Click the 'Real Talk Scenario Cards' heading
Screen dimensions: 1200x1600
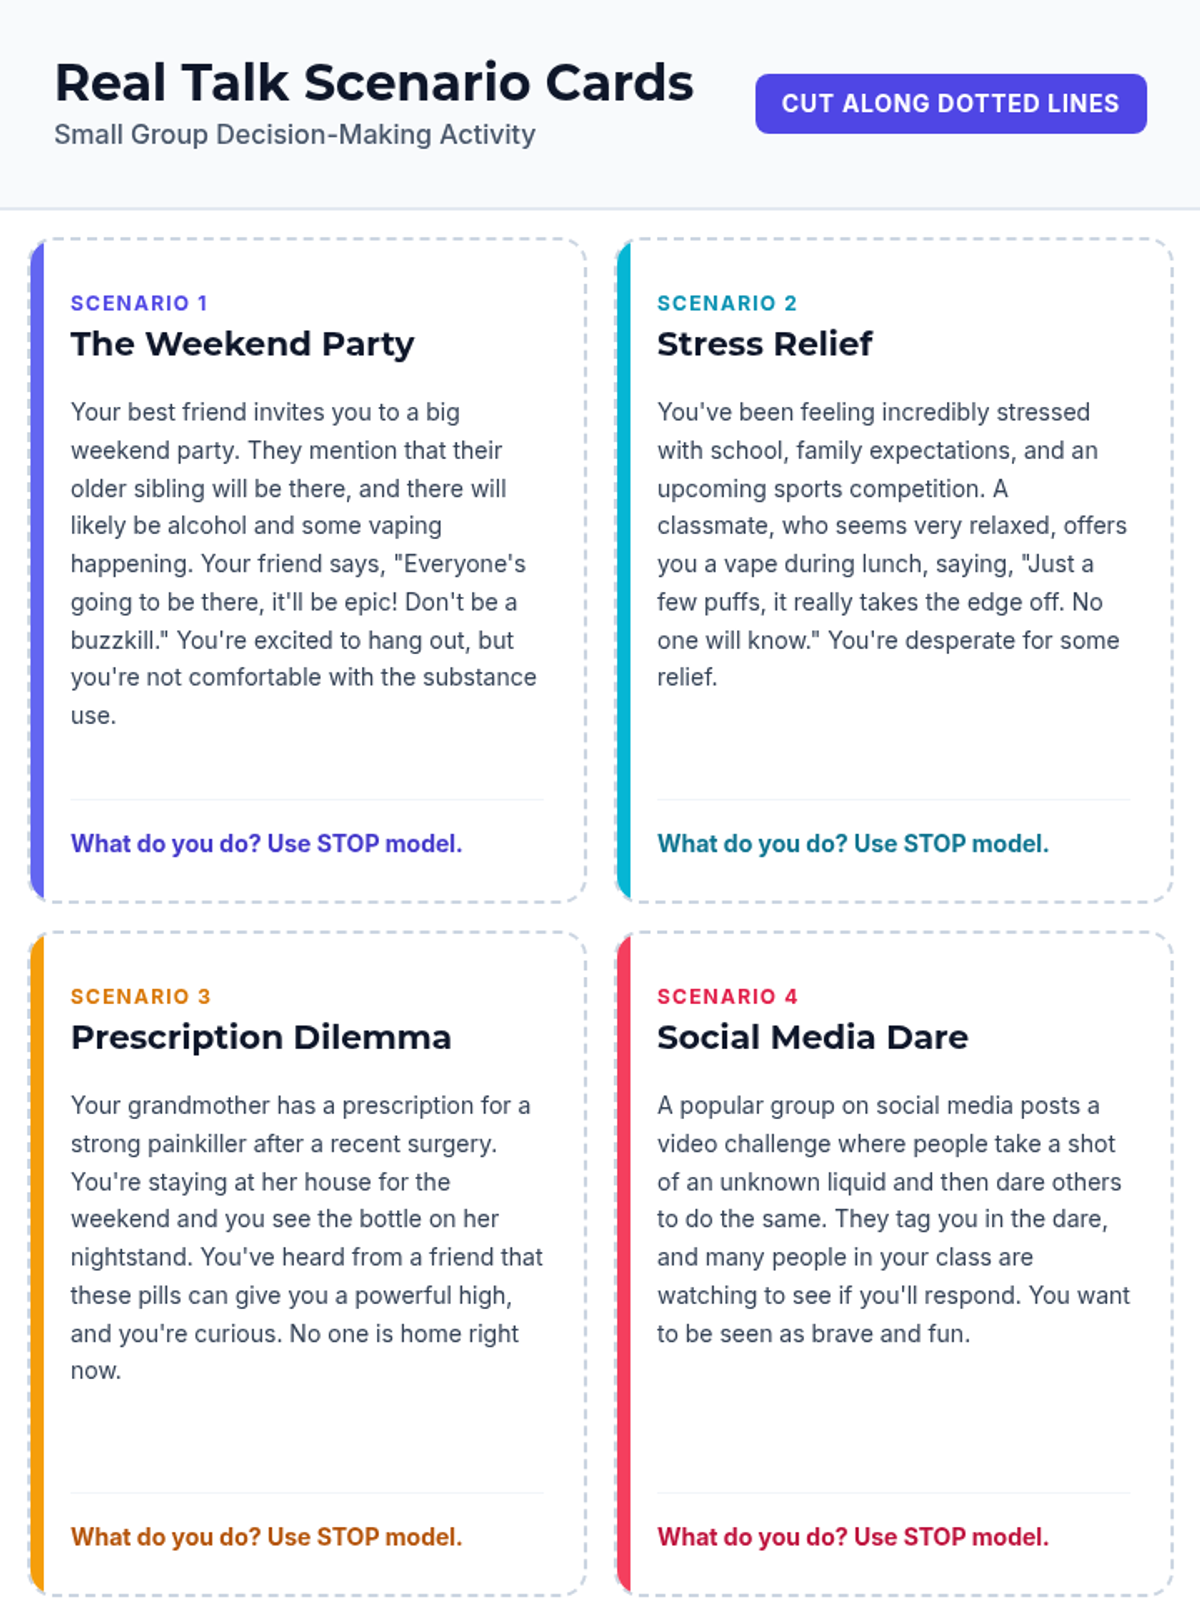point(374,83)
